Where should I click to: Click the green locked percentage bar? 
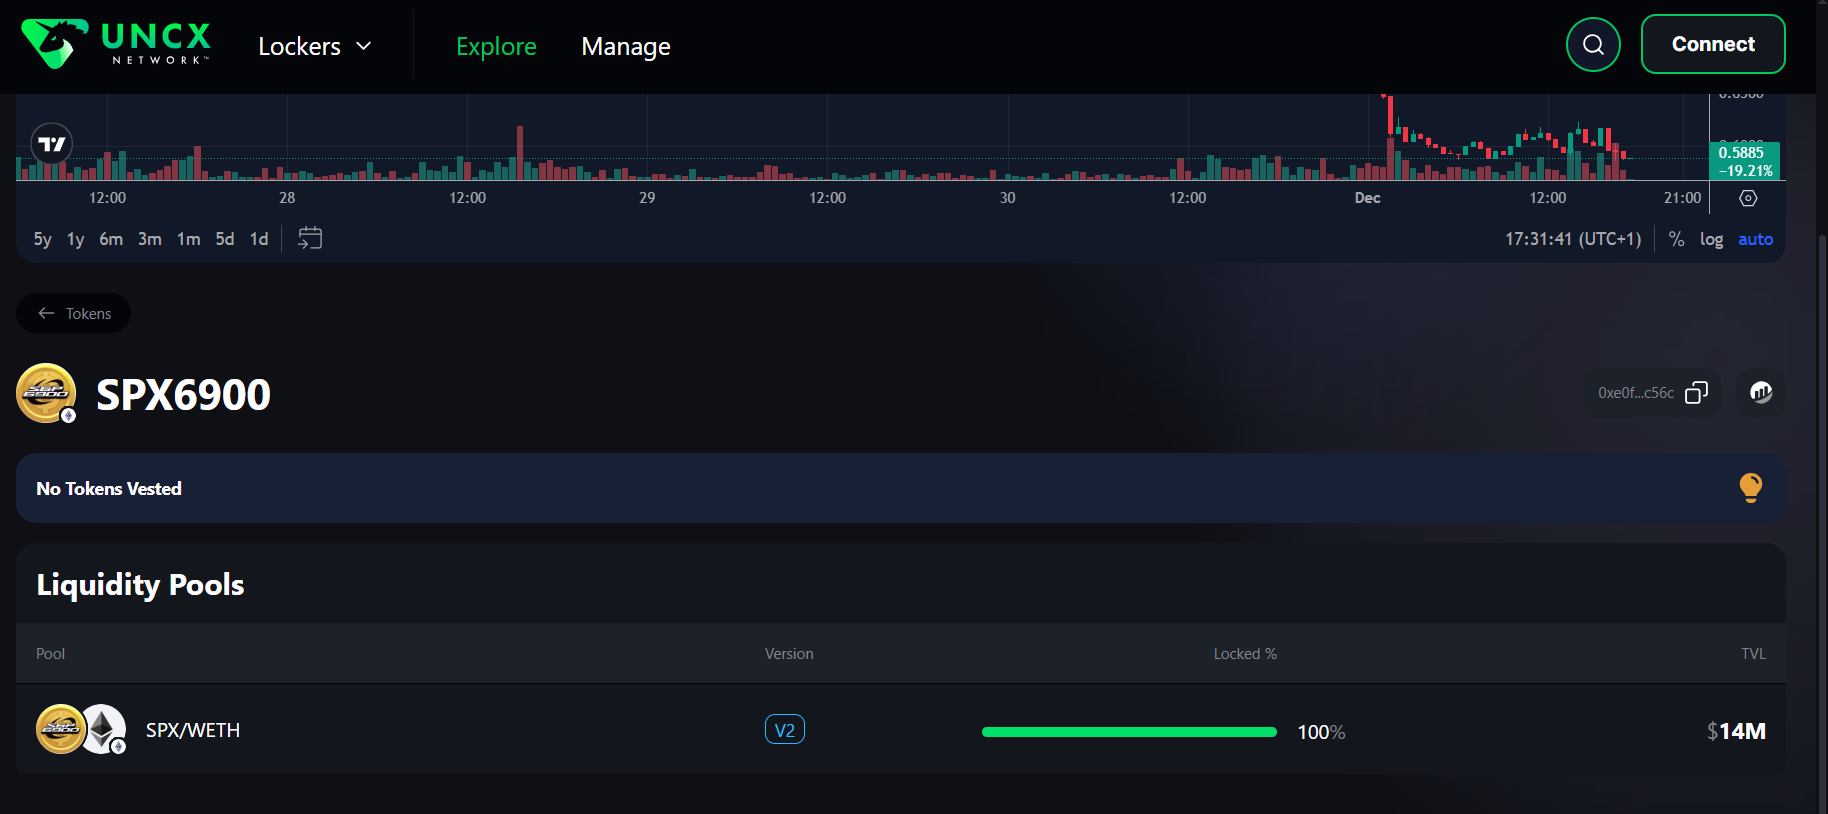pyautogui.click(x=1129, y=732)
